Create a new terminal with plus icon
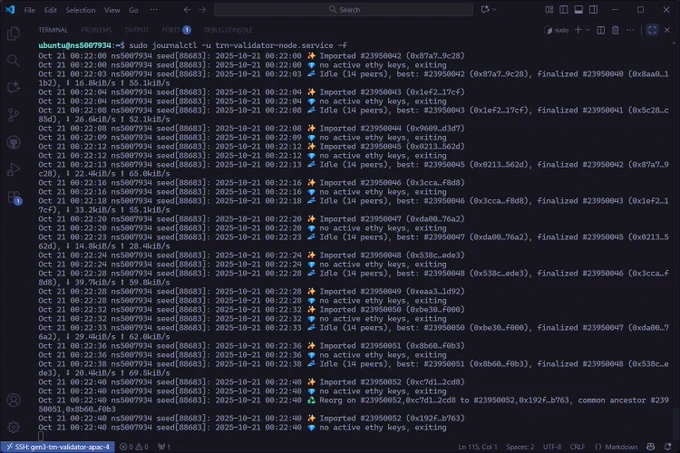 click(578, 29)
